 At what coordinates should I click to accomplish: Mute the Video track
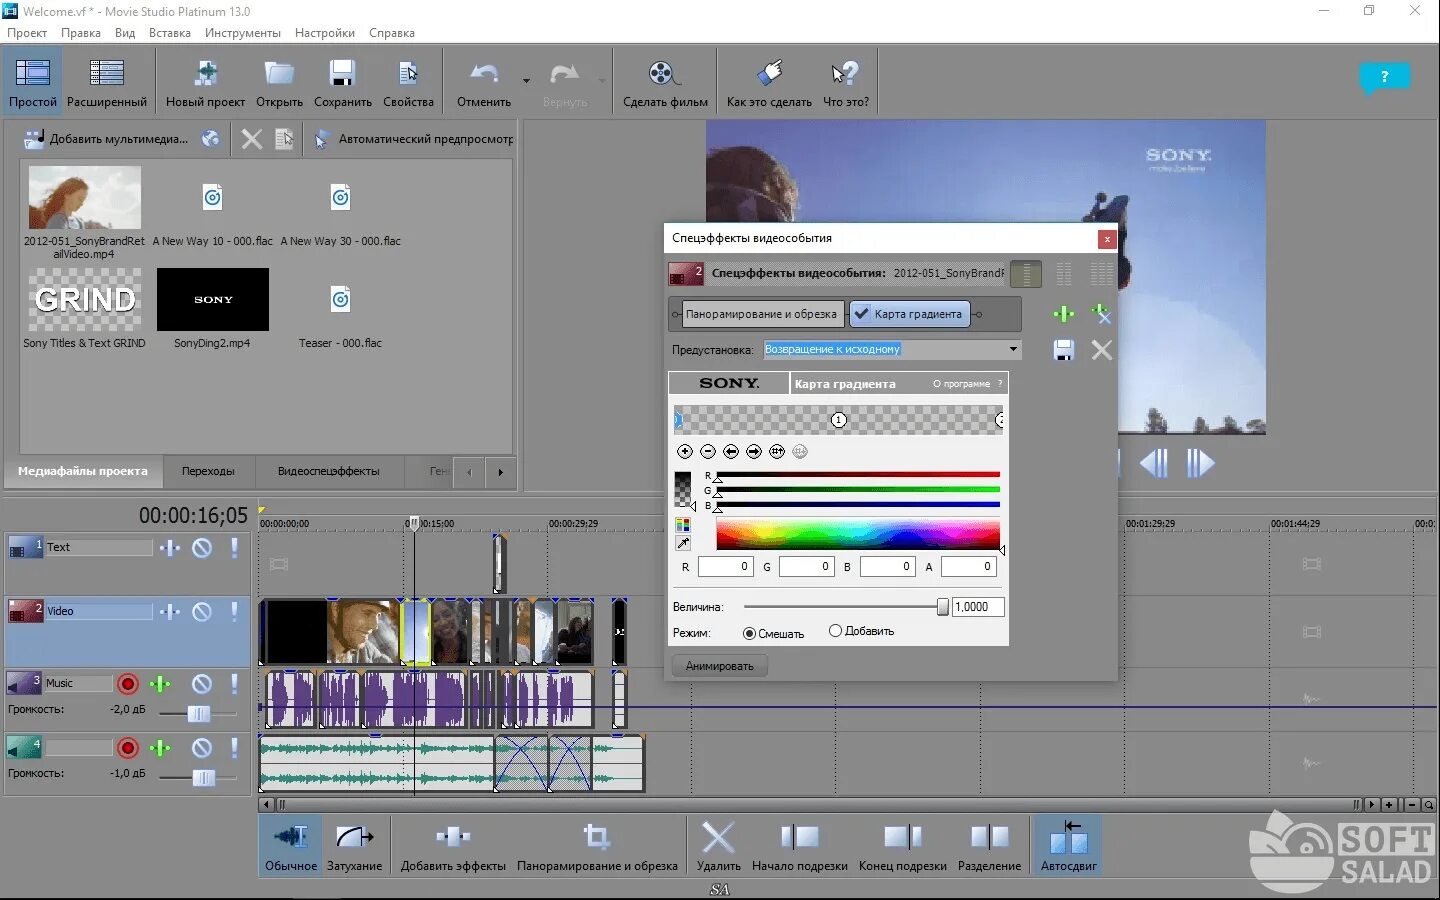tap(203, 611)
